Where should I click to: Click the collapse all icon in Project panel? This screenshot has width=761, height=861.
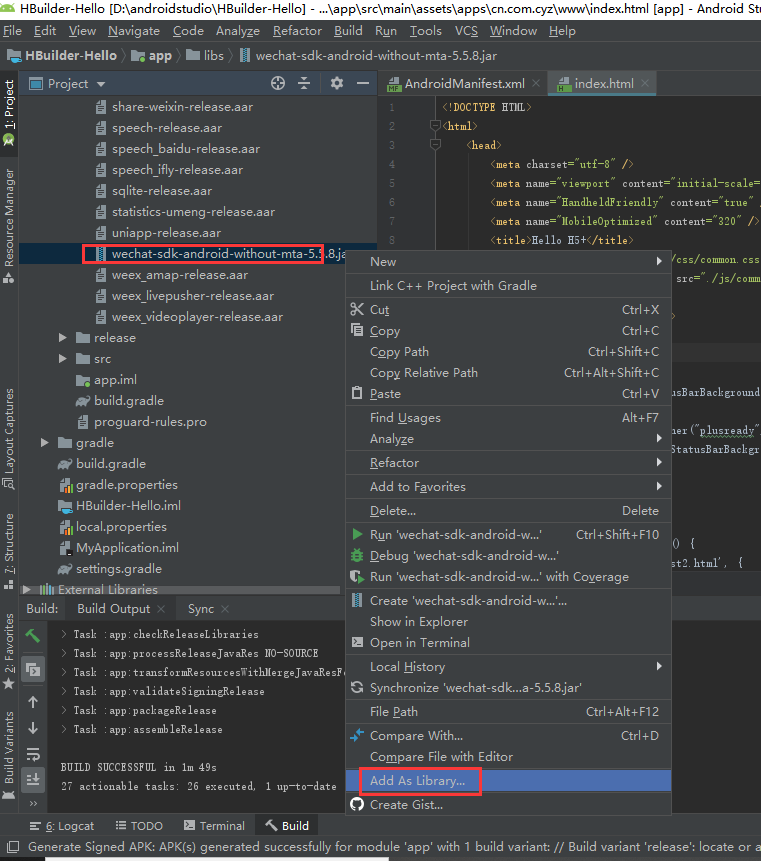click(304, 83)
